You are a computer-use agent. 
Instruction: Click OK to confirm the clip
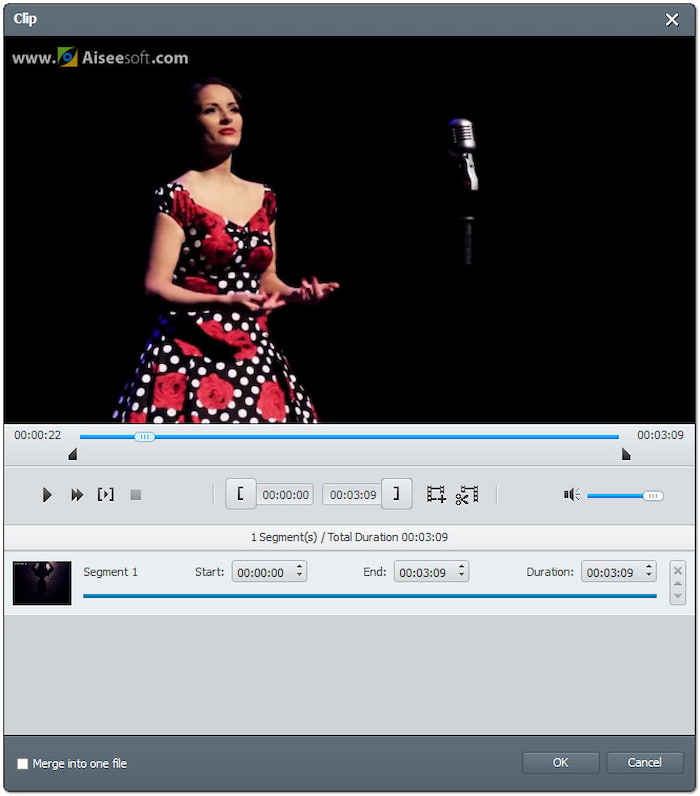click(x=560, y=763)
